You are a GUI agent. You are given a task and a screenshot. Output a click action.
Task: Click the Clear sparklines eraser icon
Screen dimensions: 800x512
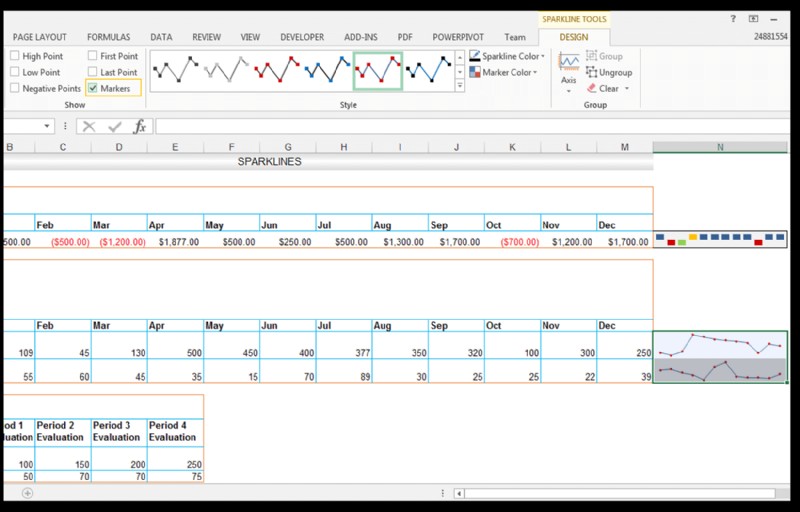click(x=592, y=88)
